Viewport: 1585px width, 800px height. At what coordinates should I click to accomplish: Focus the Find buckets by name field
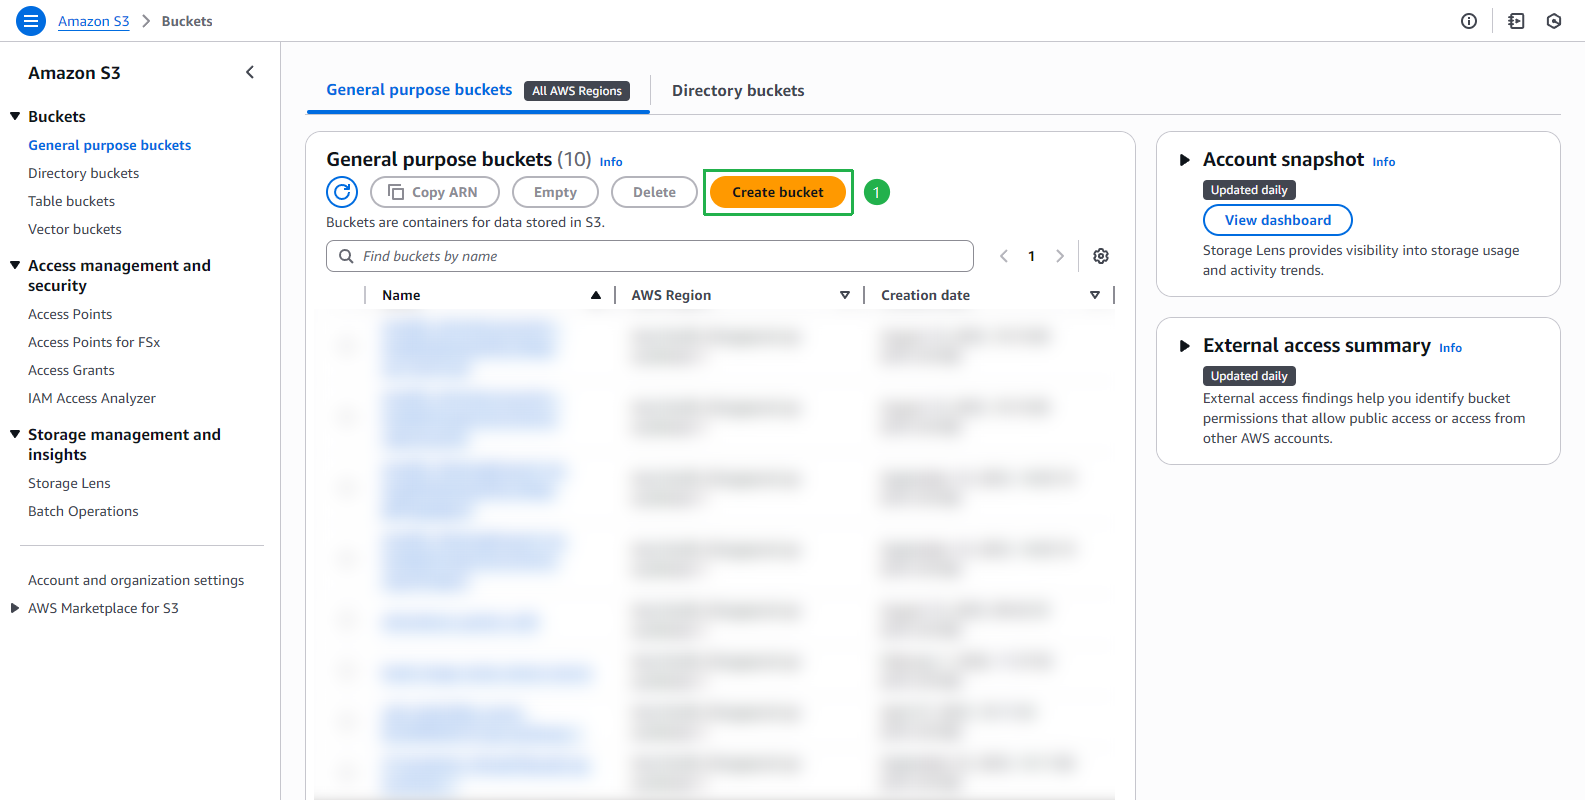[650, 256]
